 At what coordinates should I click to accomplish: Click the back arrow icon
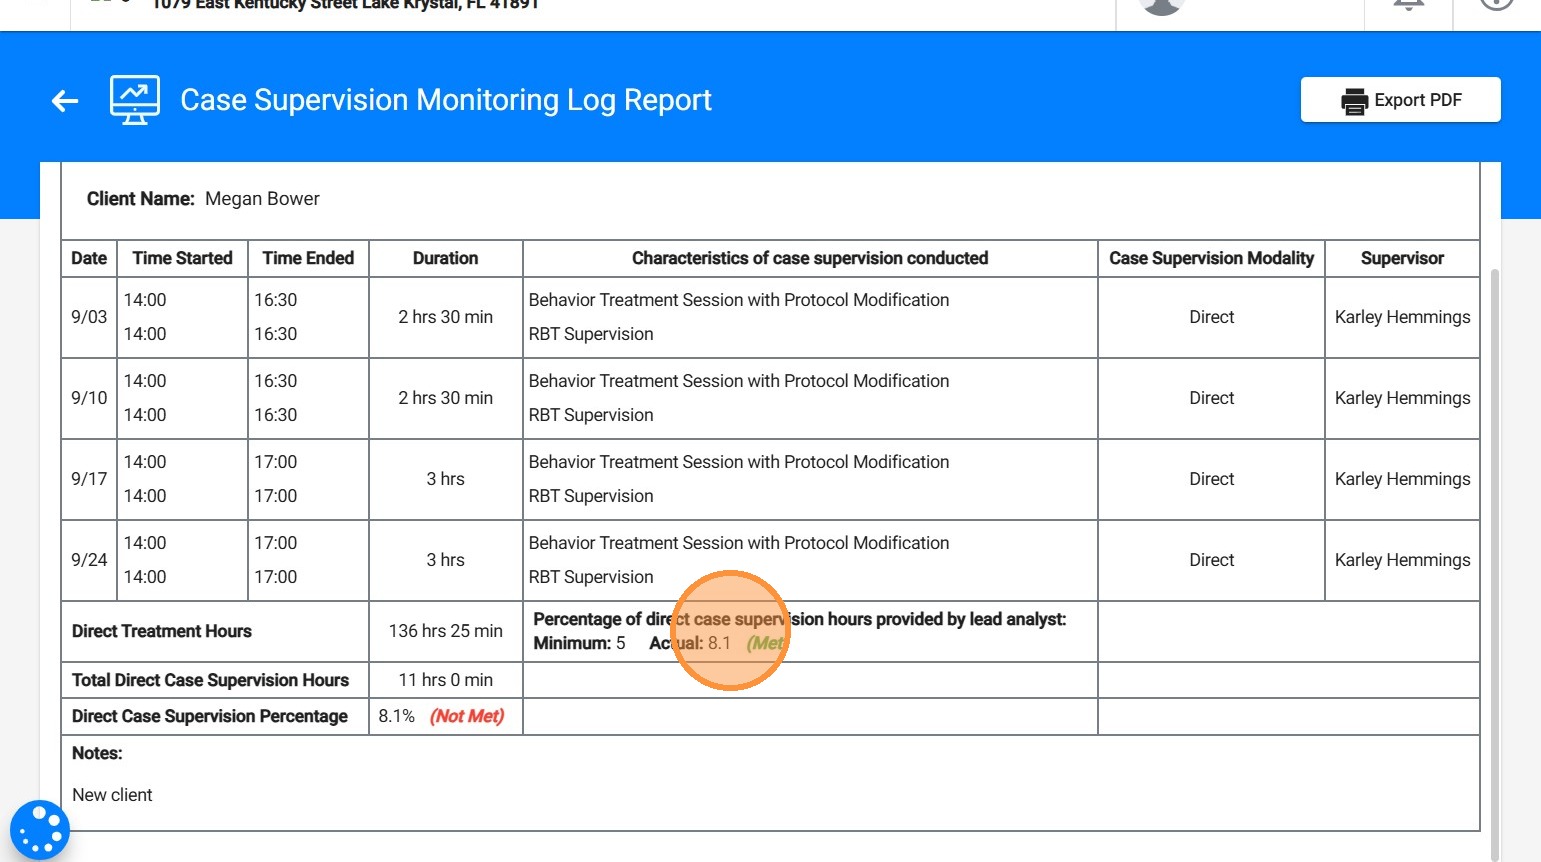tap(65, 100)
